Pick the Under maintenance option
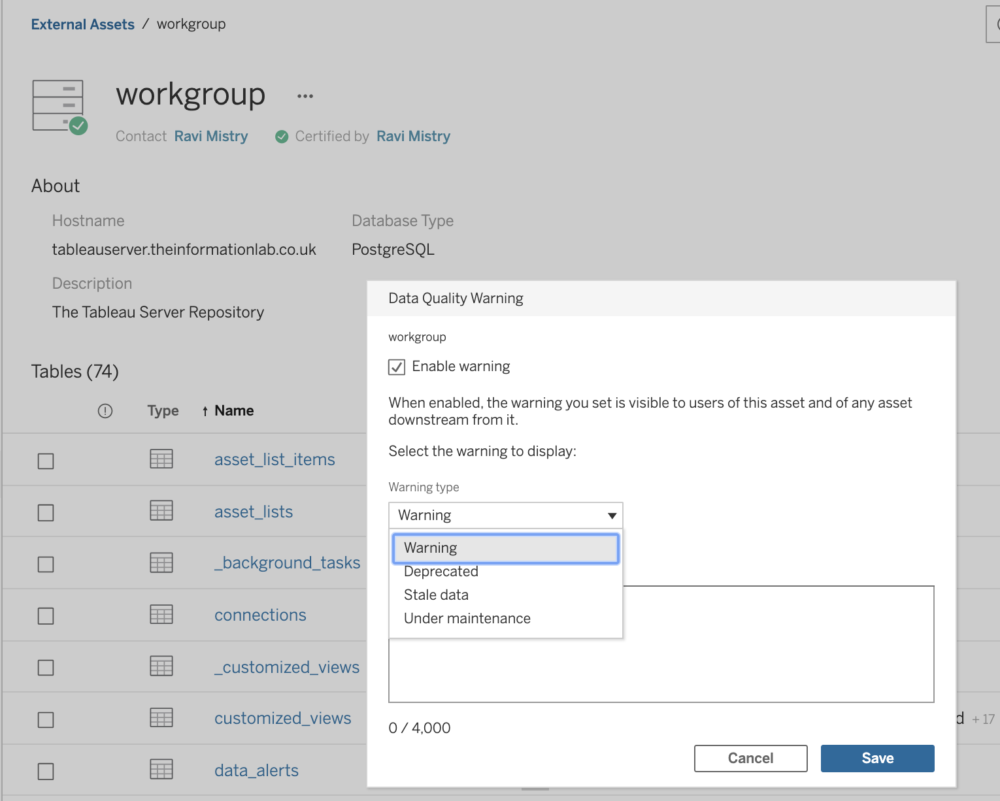 point(467,618)
